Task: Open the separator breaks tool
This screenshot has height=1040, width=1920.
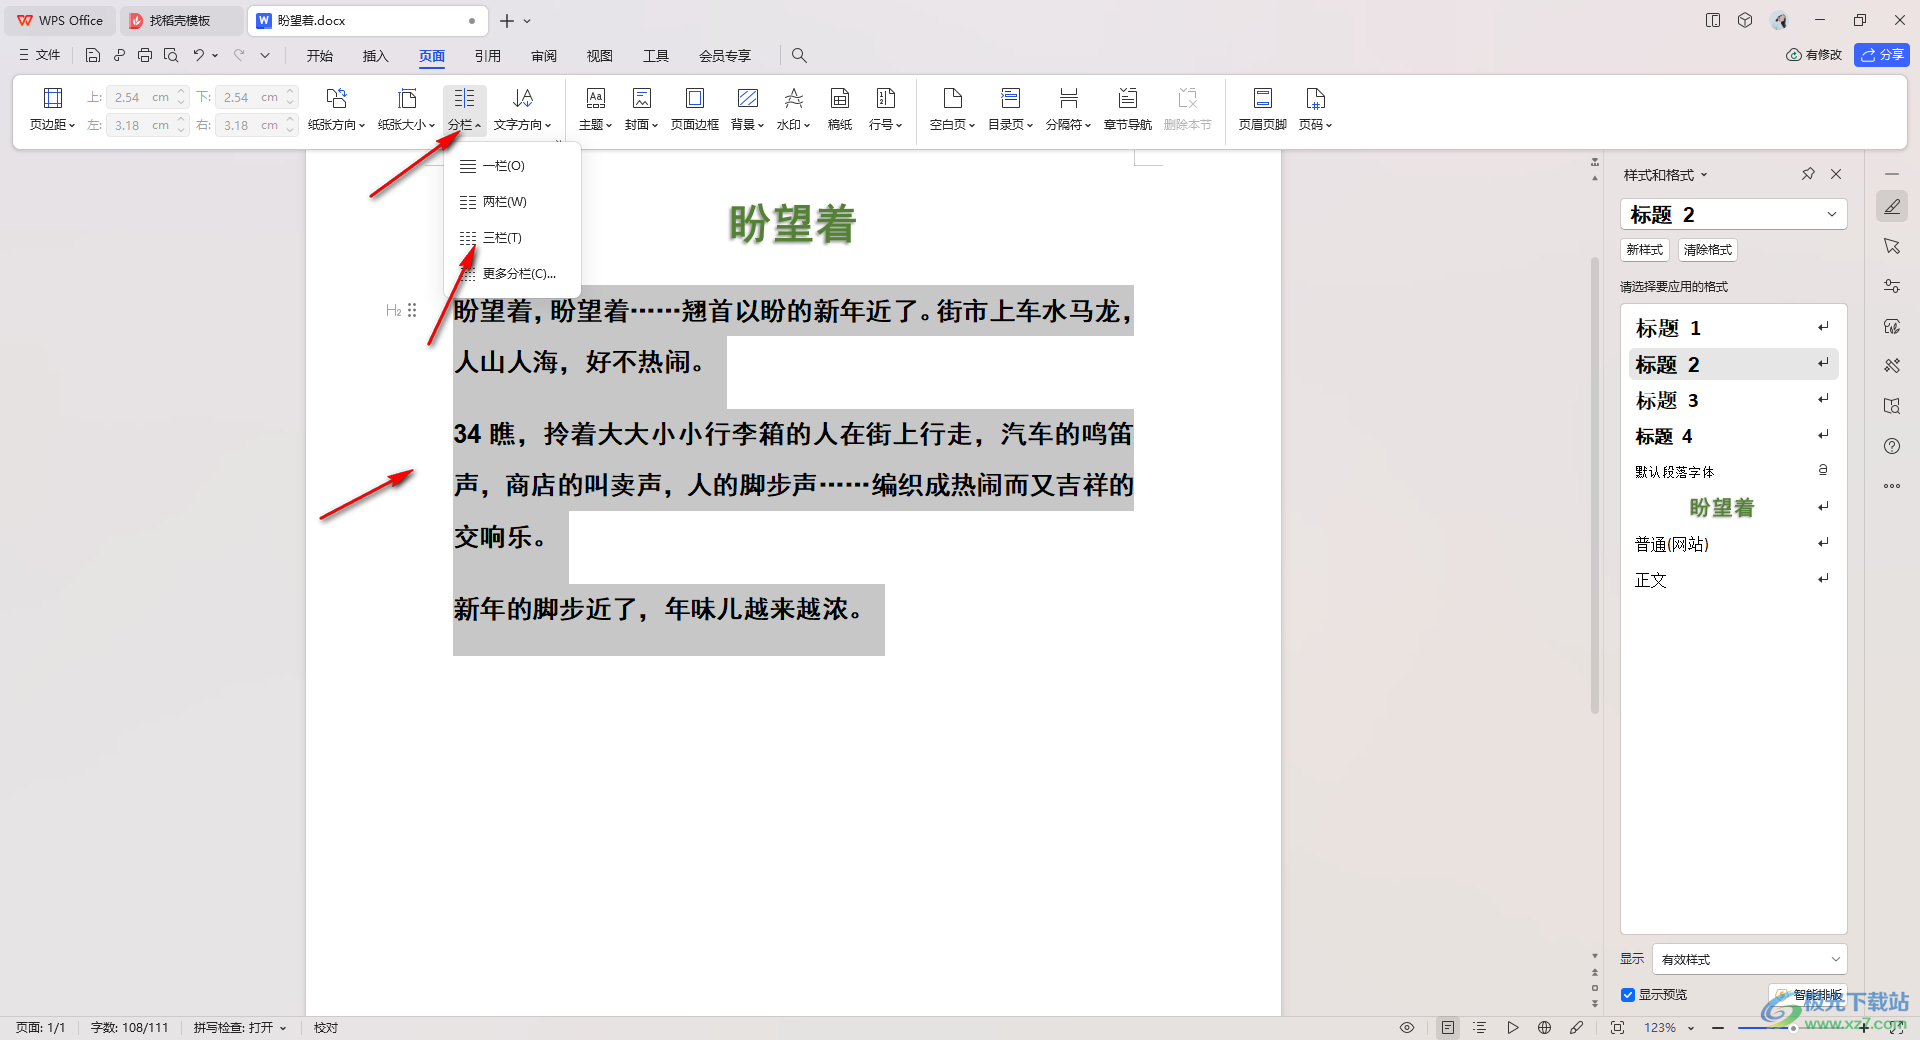Action: point(1068,109)
